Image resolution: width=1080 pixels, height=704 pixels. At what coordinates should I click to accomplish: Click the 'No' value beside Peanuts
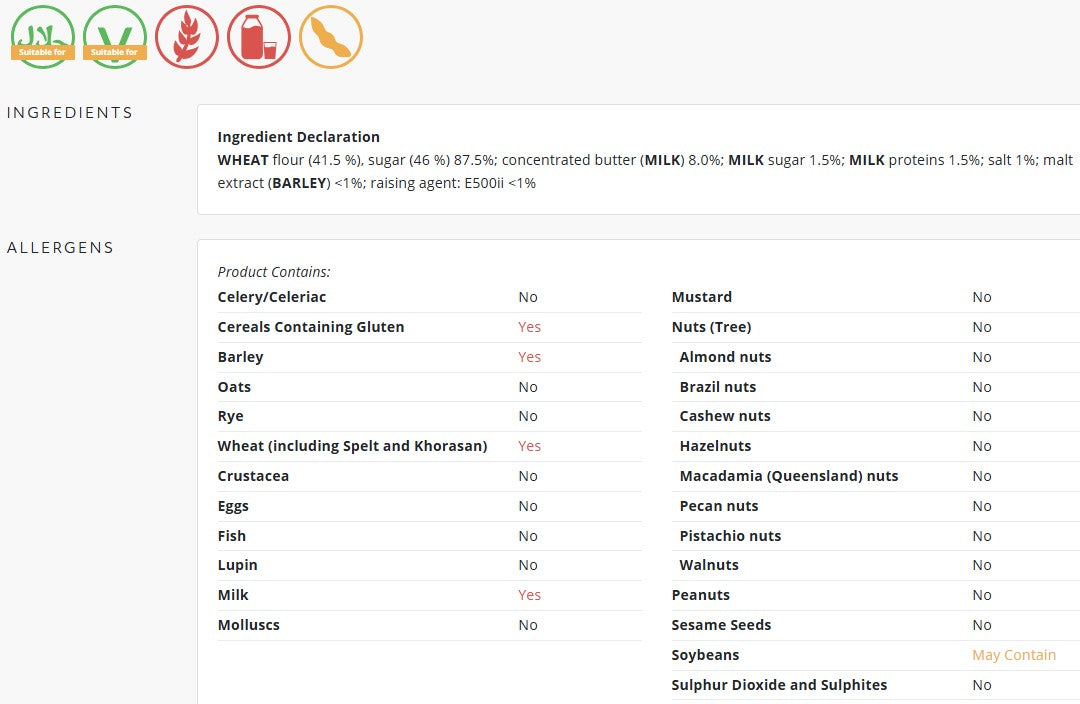pos(982,595)
